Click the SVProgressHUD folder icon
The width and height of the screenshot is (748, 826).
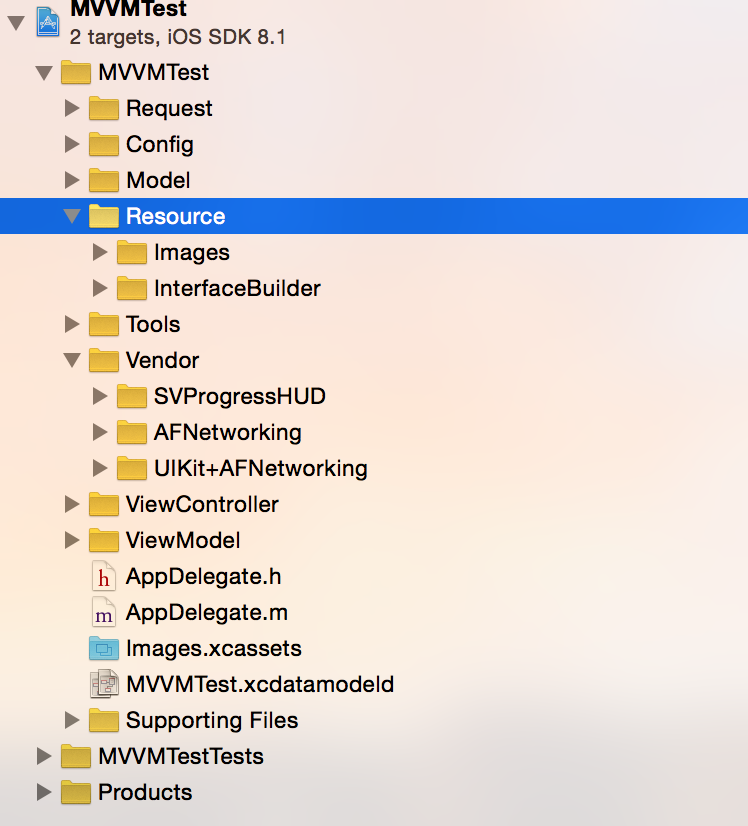[131, 396]
